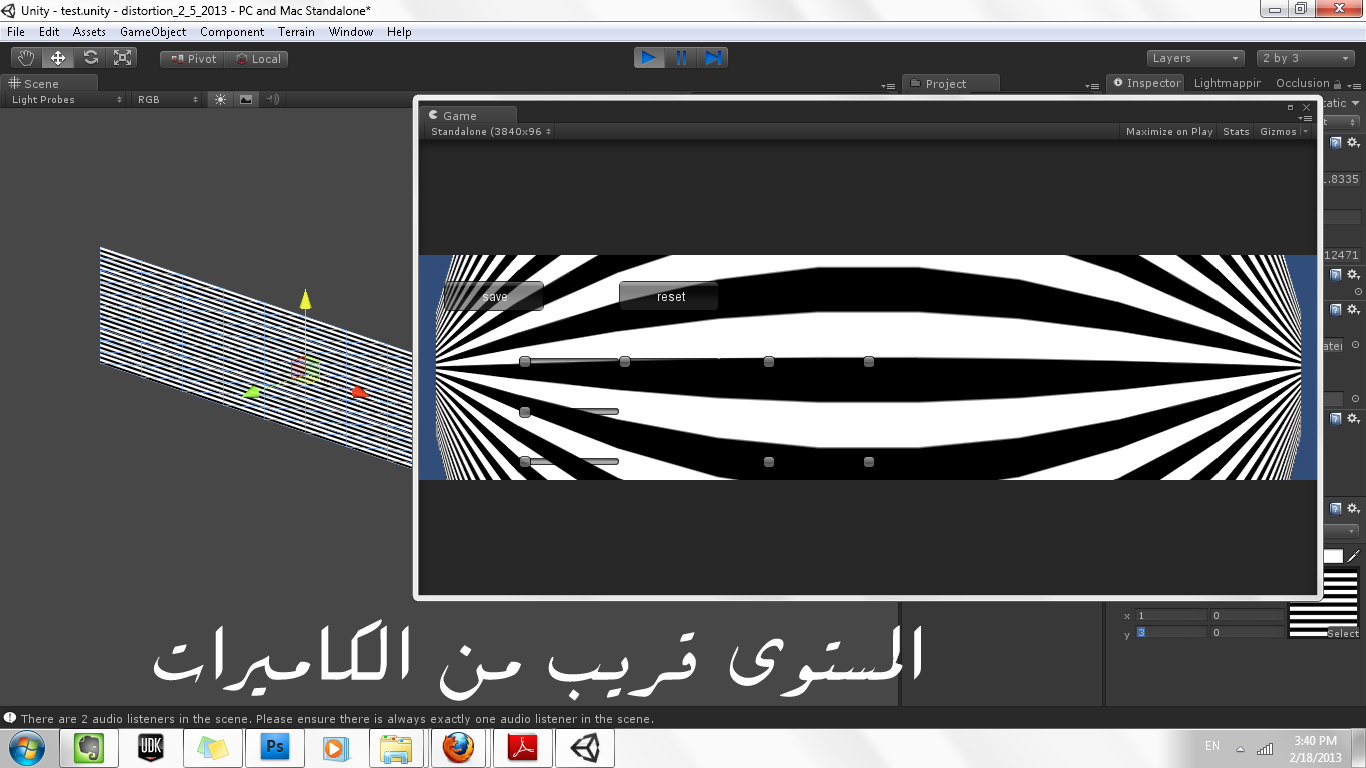This screenshot has width=1366, height=768.
Task: Open Firefox from the taskbar
Action: click(x=459, y=748)
